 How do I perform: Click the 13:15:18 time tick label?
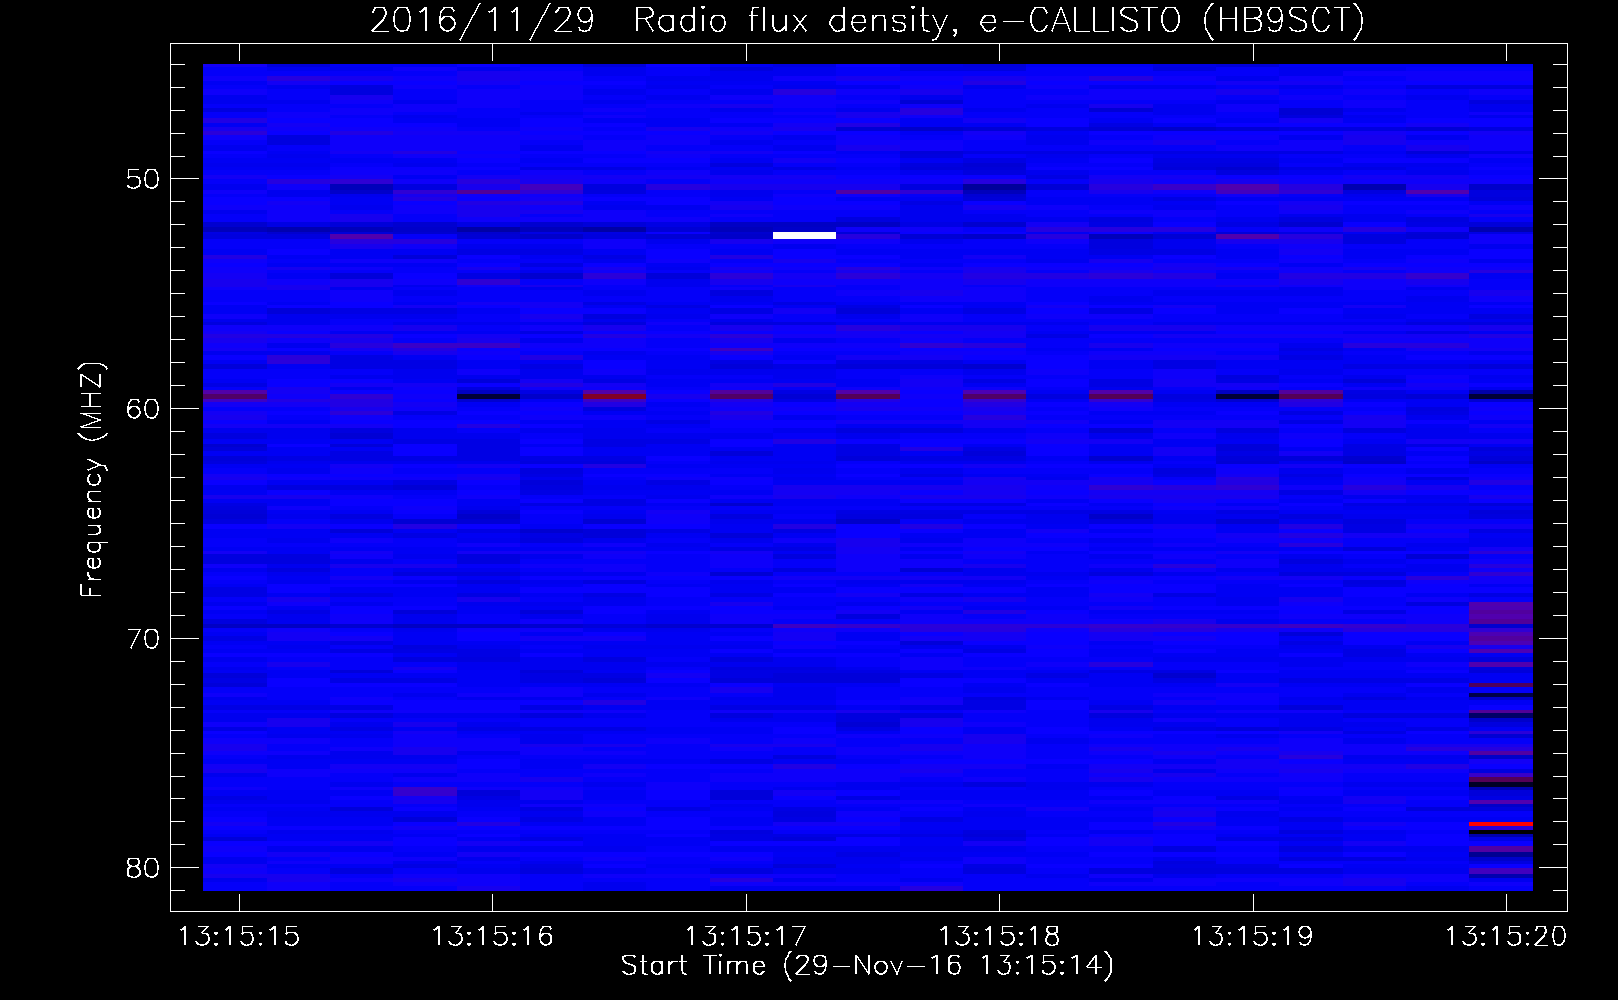(x=999, y=937)
